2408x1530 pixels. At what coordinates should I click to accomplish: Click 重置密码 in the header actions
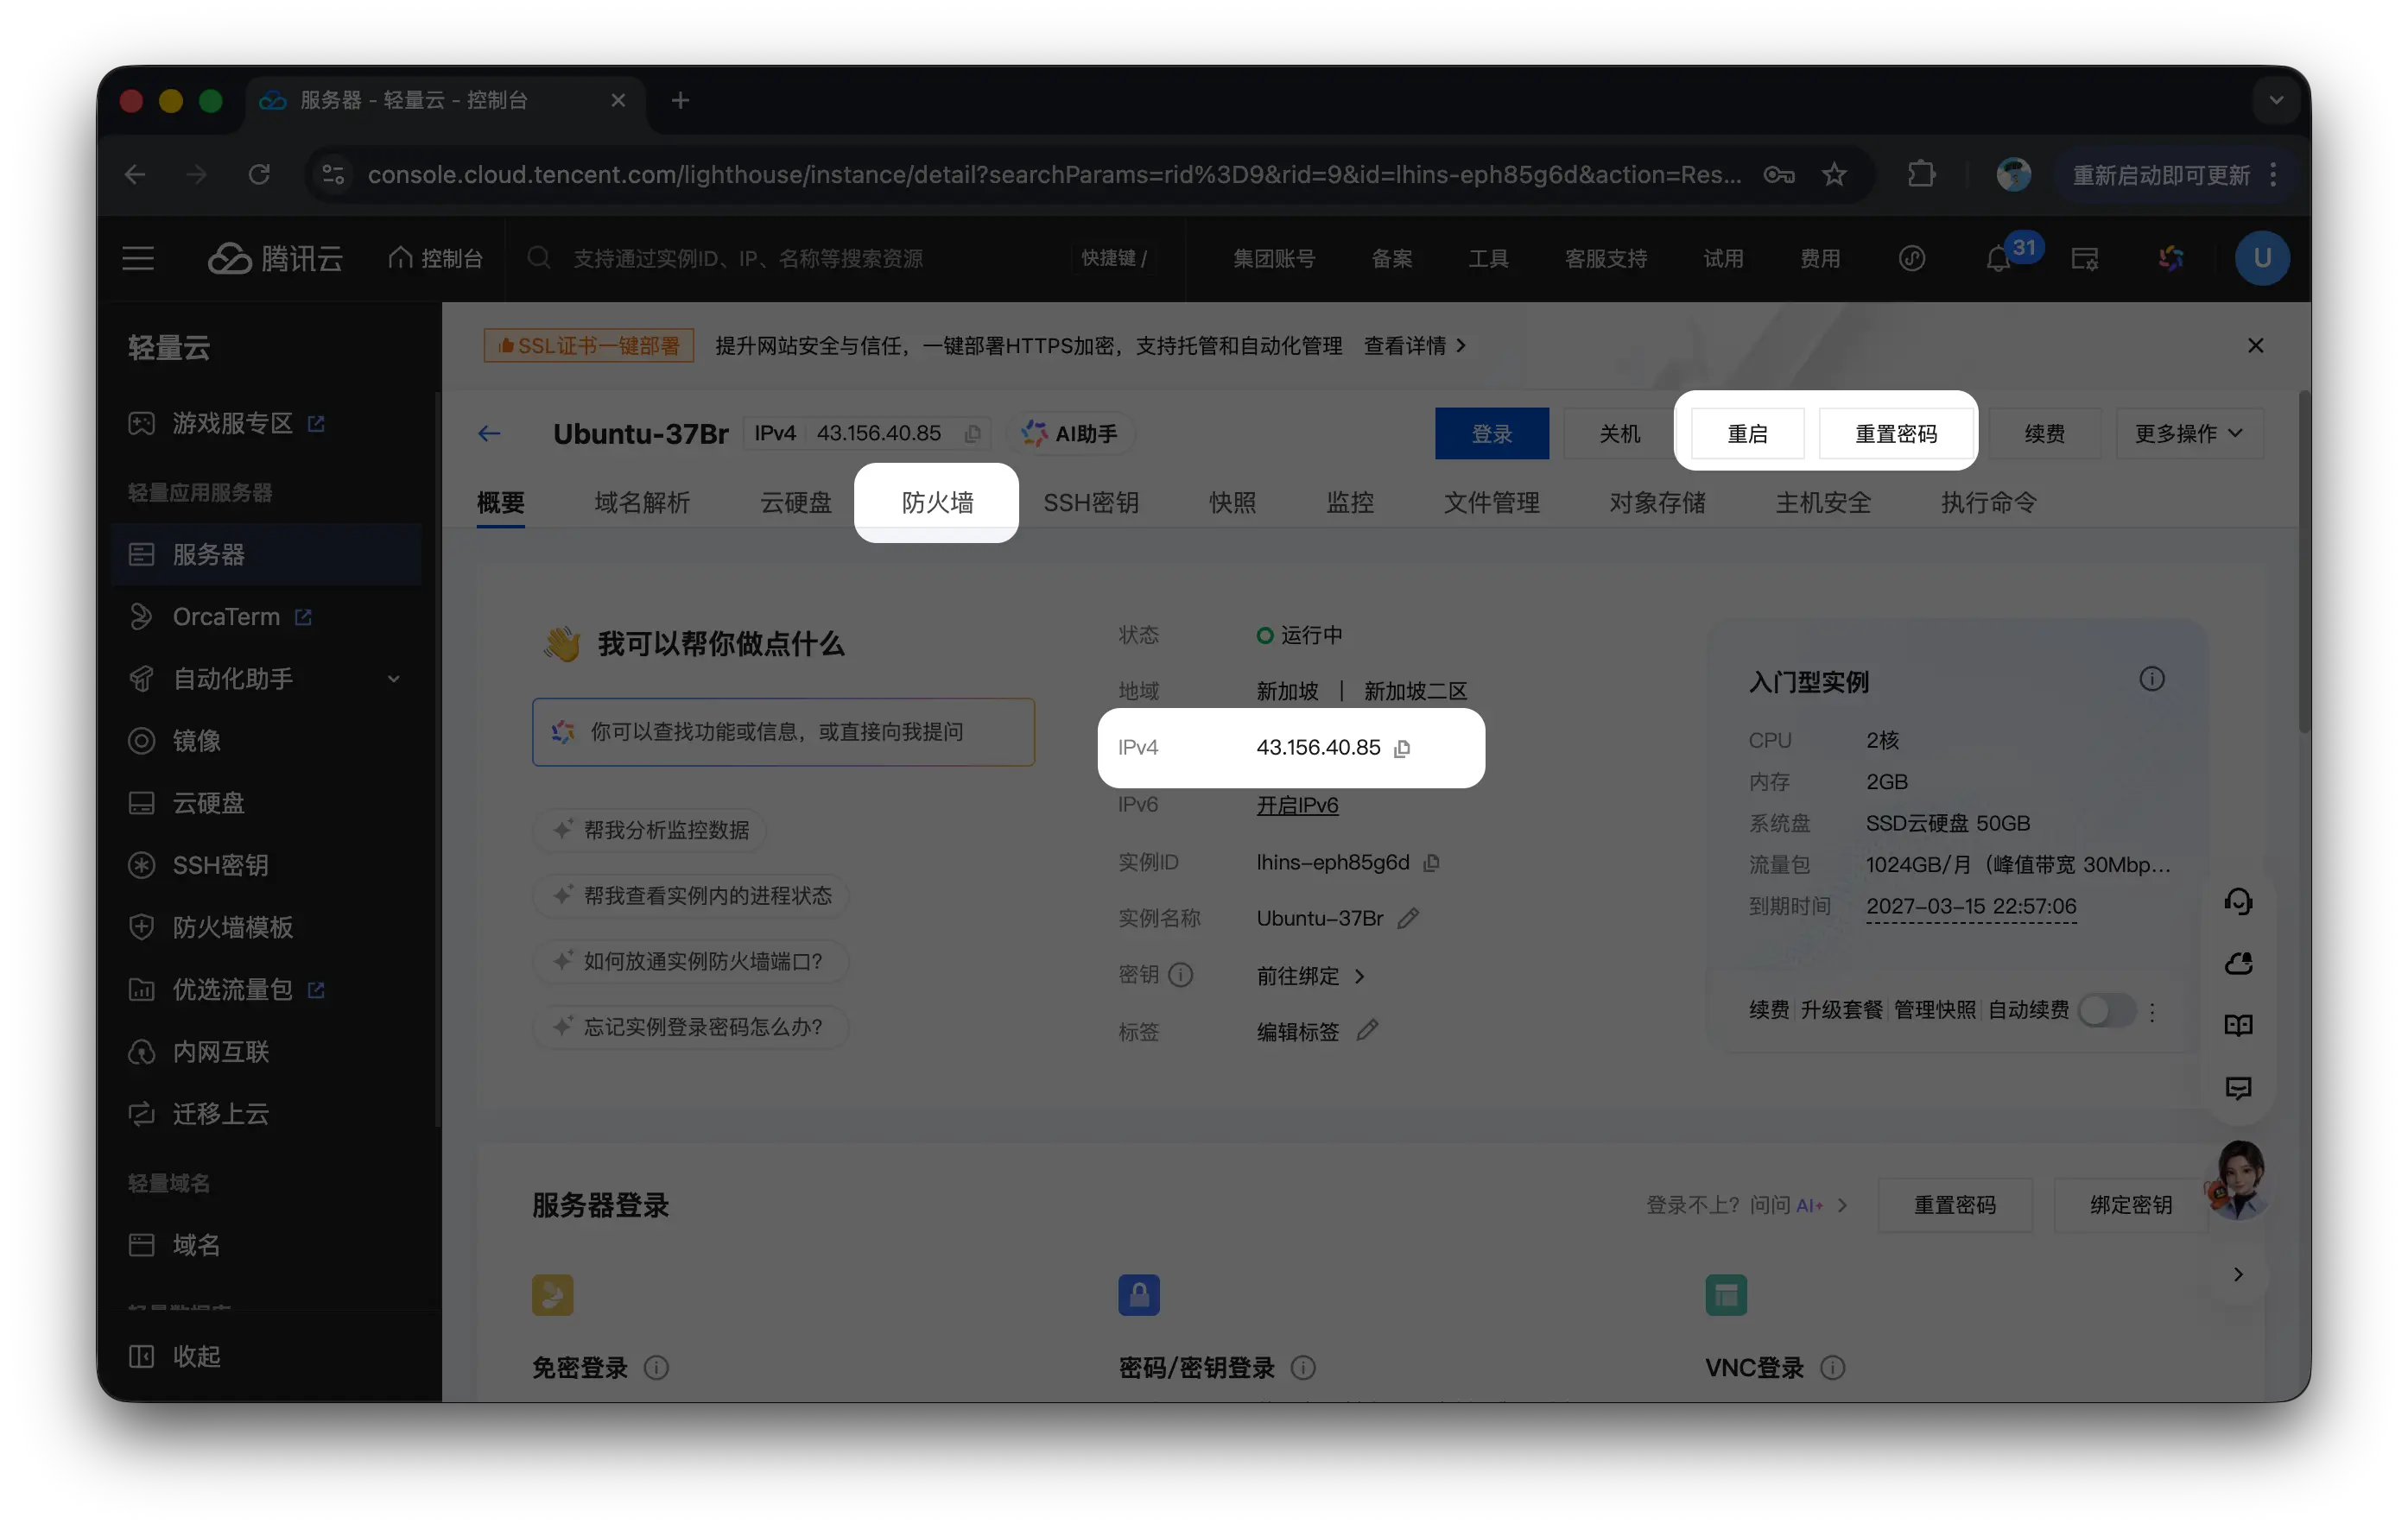click(1896, 434)
